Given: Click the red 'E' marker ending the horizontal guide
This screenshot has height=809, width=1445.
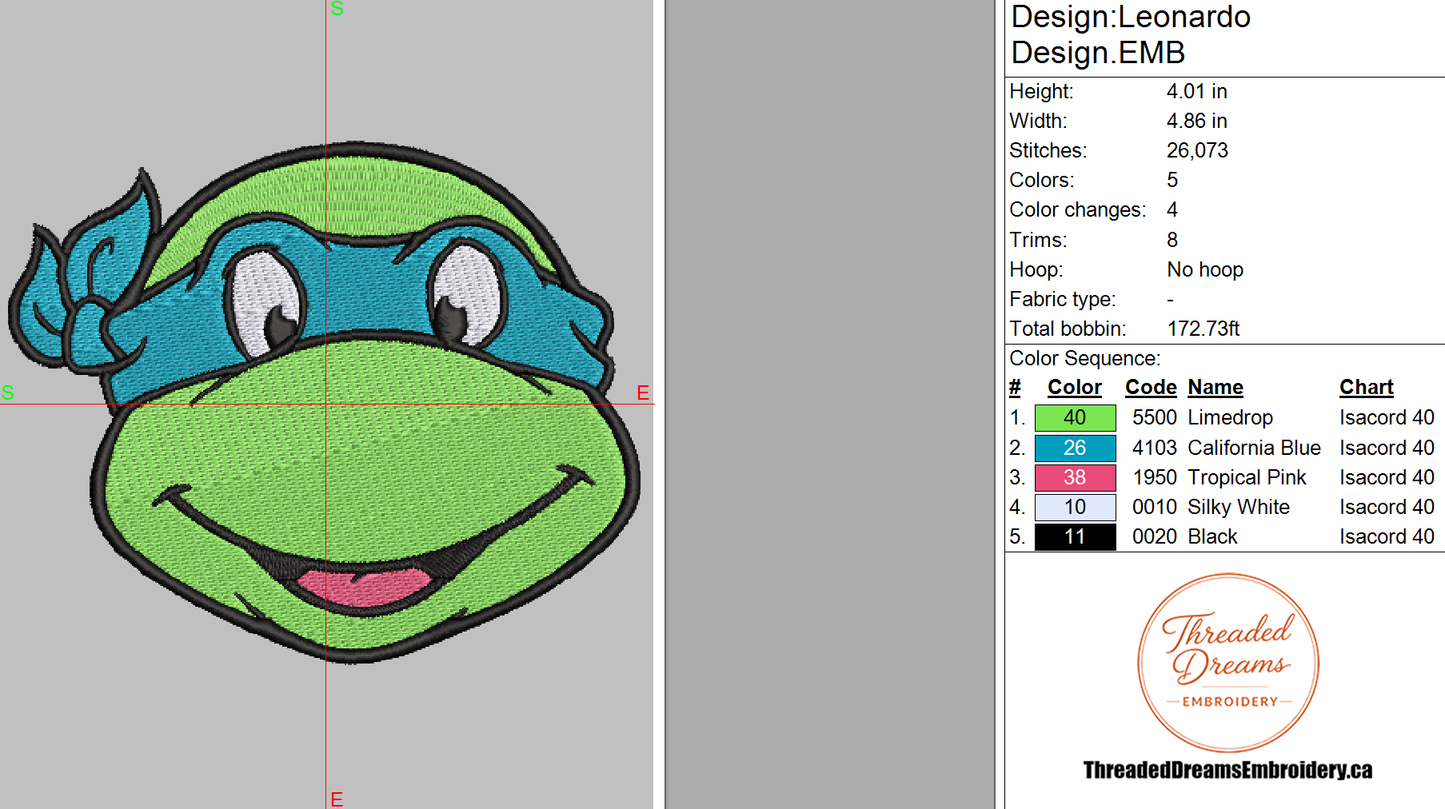Looking at the screenshot, I should (x=644, y=392).
